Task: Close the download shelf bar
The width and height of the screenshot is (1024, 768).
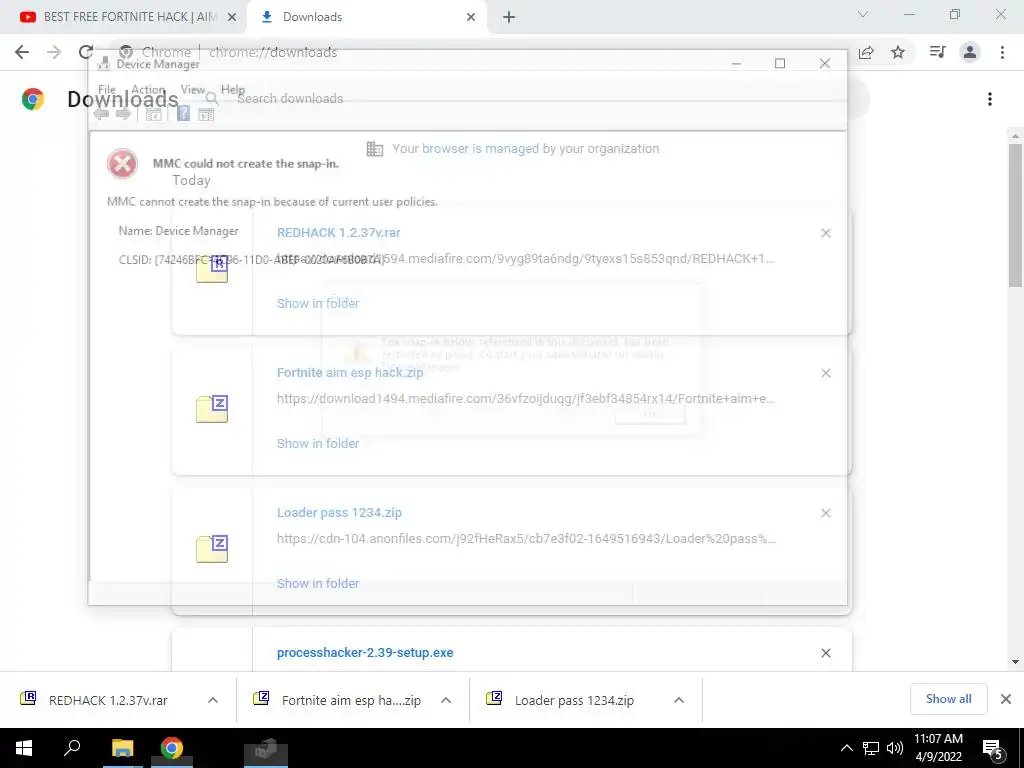Action: (1006, 699)
